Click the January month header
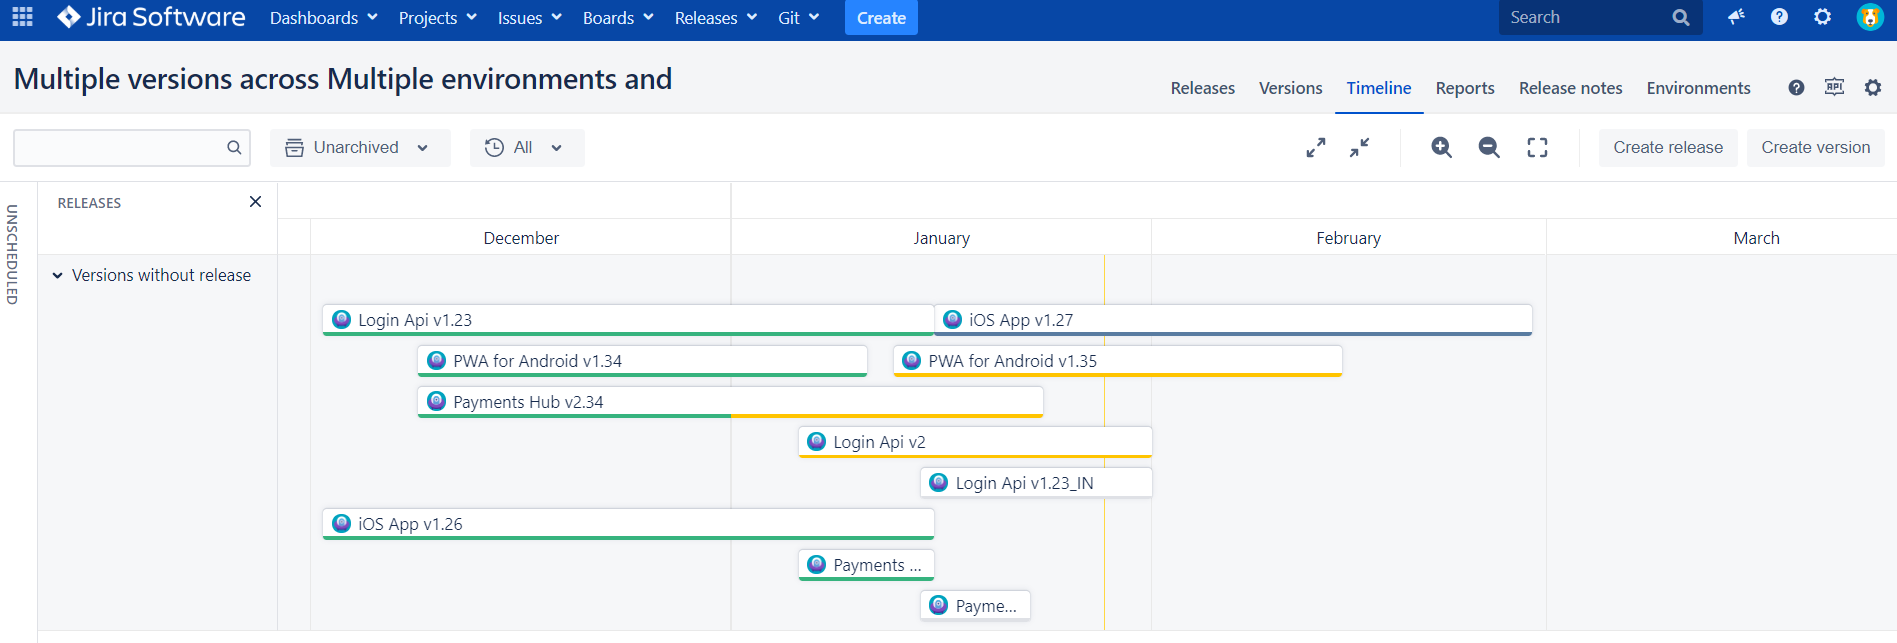This screenshot has height=643, width=1897. (941, 238)
